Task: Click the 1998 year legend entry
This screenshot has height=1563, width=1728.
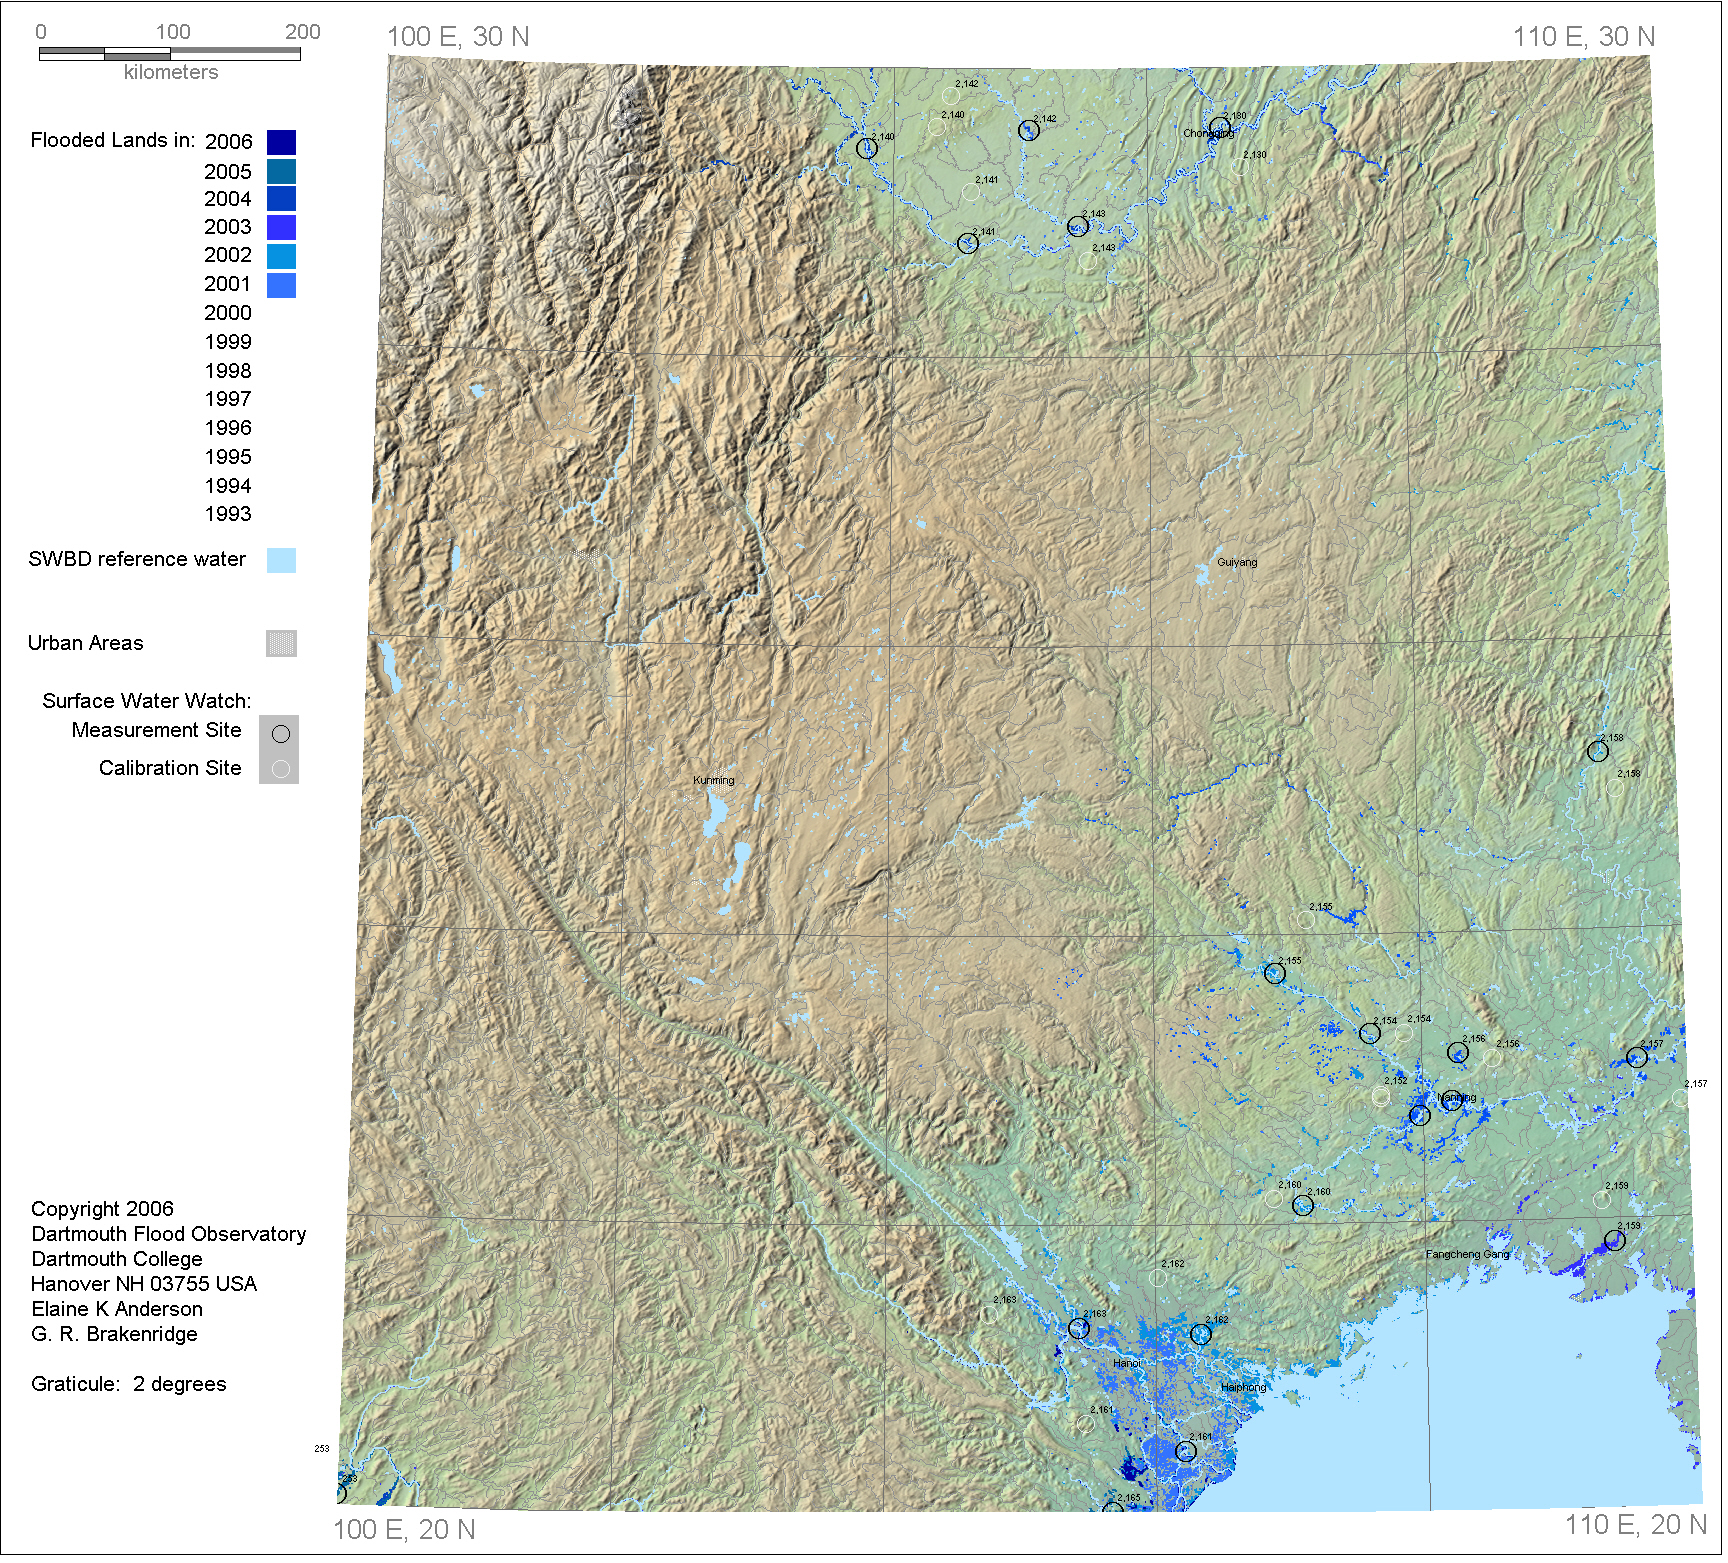Action: tap(229, 372)
